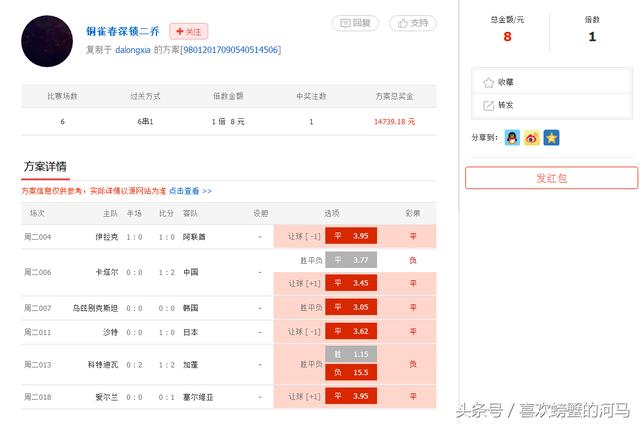Share to QQ via penguin icon
This screenshot has height=424, width=640.
click(x=512, y=138)
